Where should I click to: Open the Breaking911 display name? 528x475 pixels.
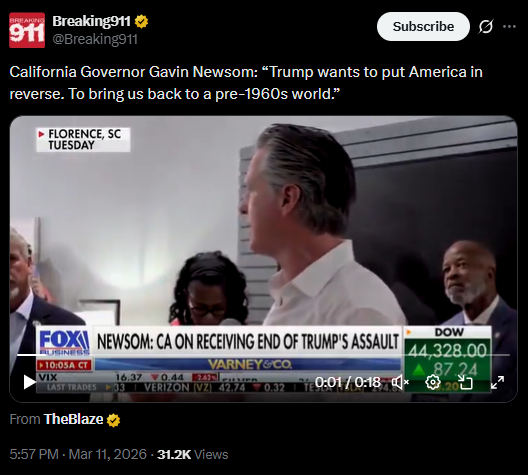(x=91, y=21)
